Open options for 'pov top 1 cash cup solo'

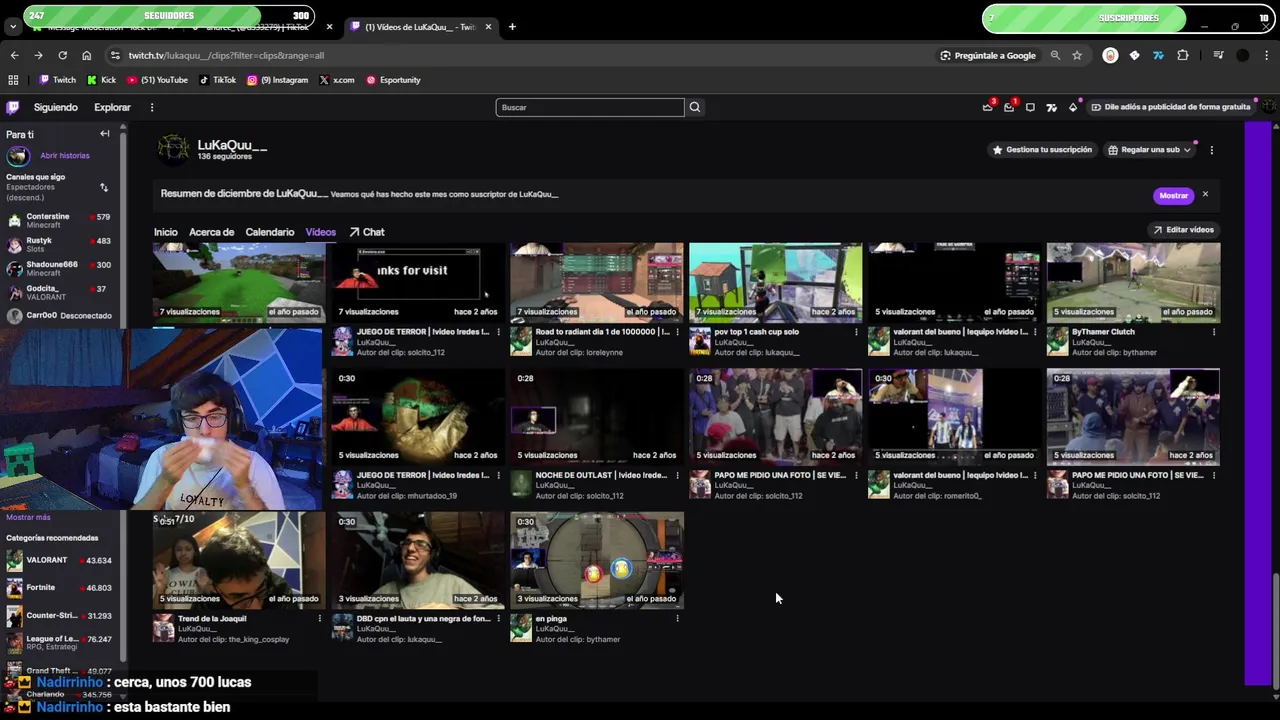pyautogui.click(x=856, y=331)
